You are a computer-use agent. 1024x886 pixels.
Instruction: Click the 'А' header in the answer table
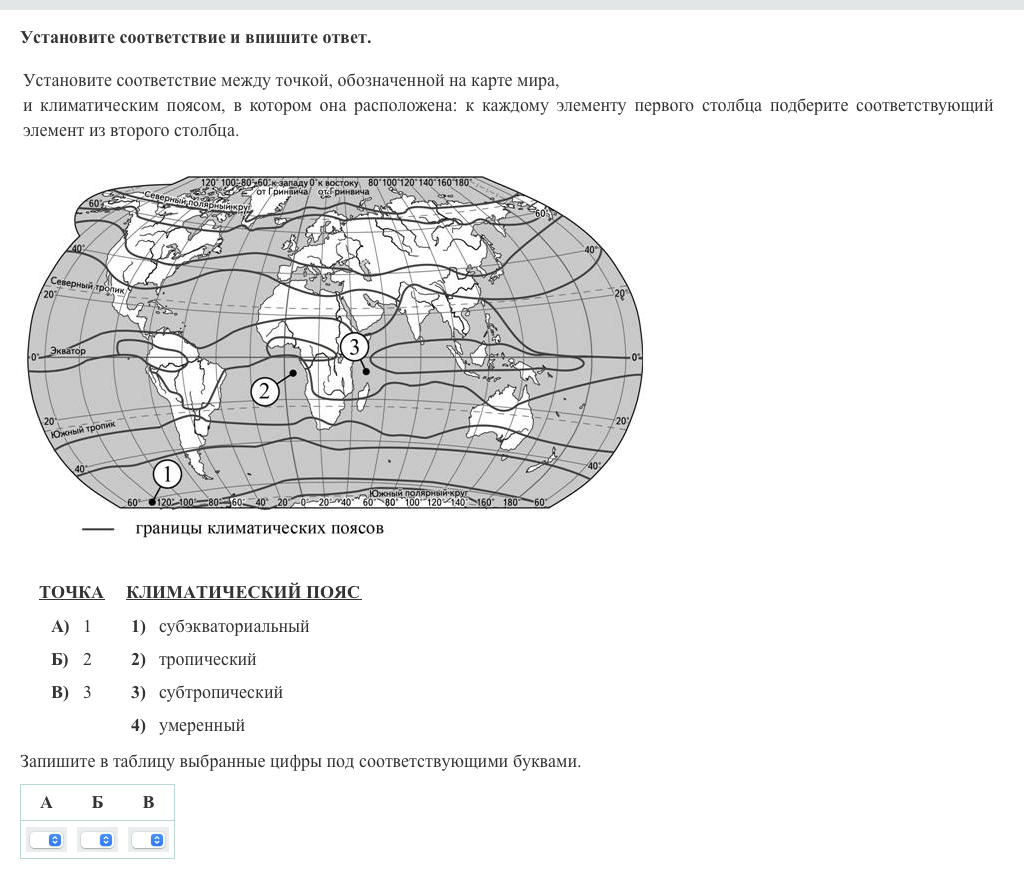[46, 802]
